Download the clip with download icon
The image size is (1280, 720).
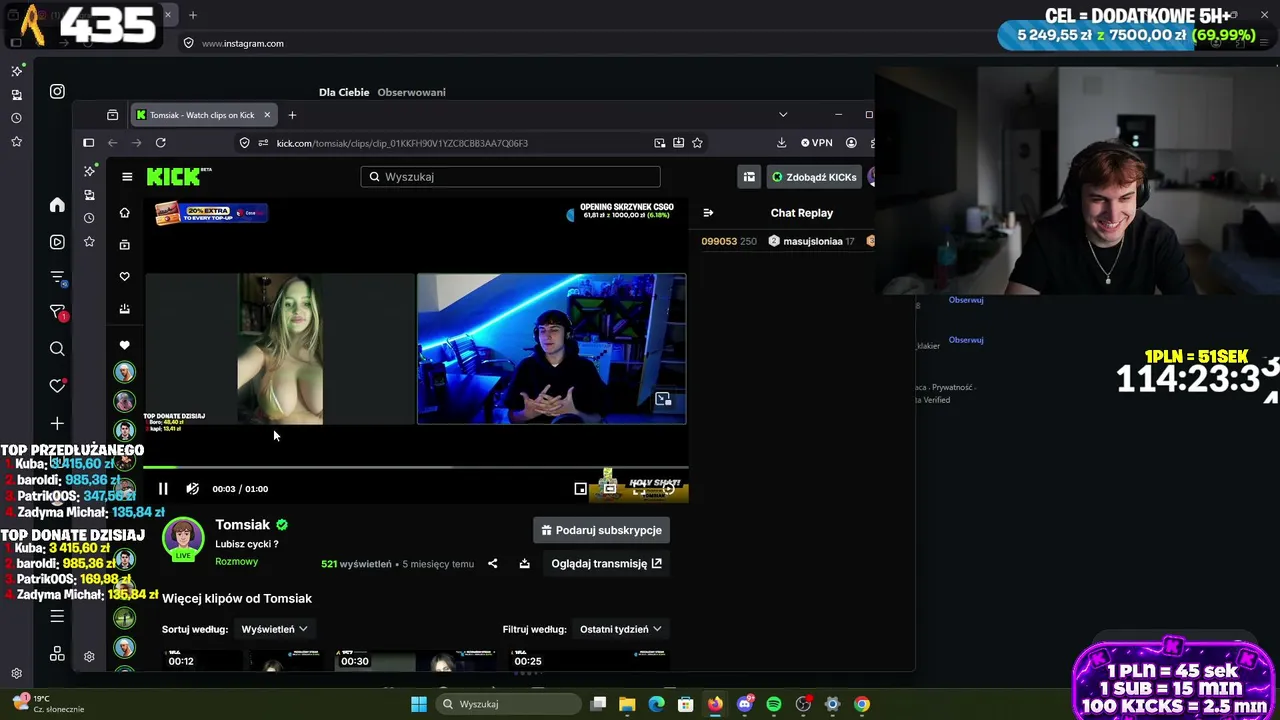pyautogui.click(x=524, y=564)
